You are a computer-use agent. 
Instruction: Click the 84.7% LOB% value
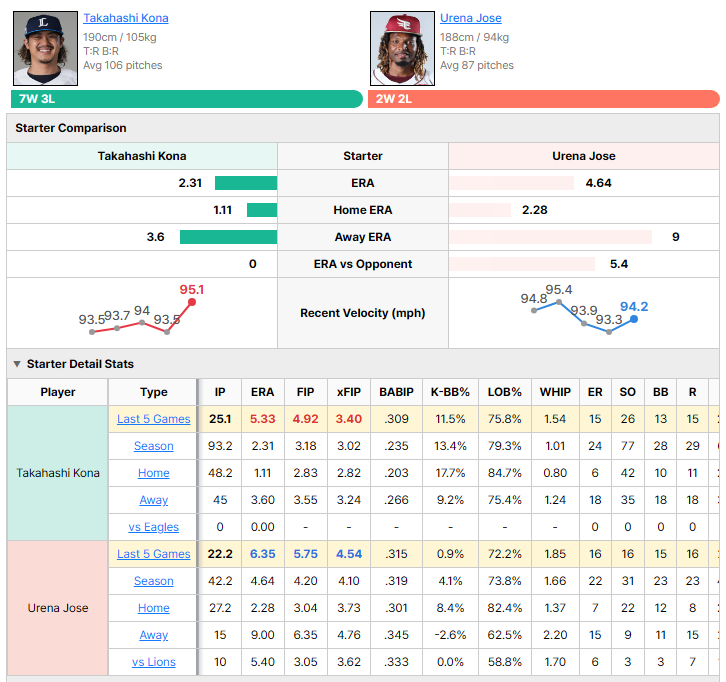505,473
